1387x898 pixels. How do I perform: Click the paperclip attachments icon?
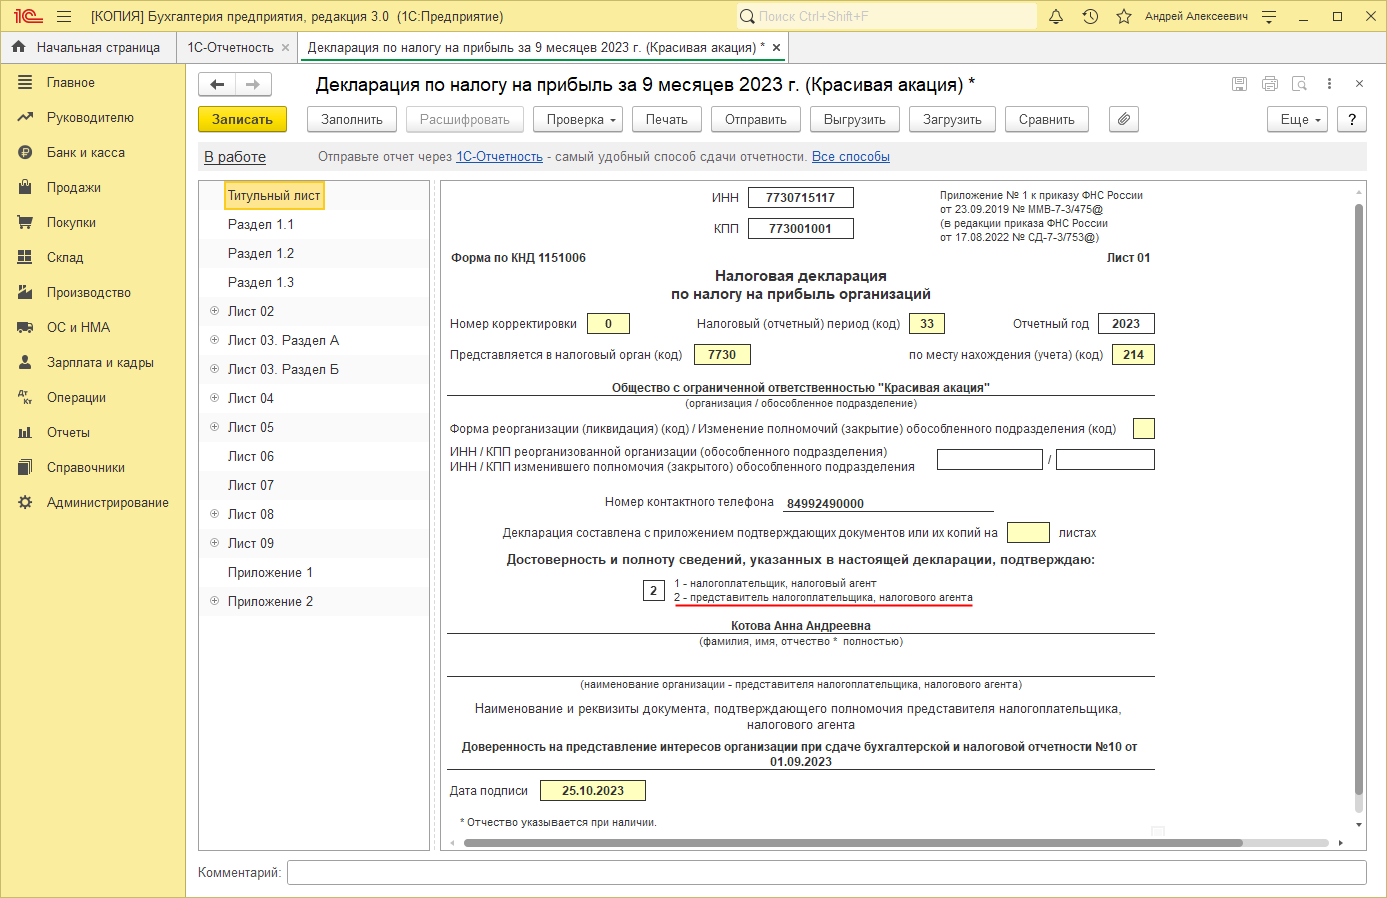click(1124, 119)
